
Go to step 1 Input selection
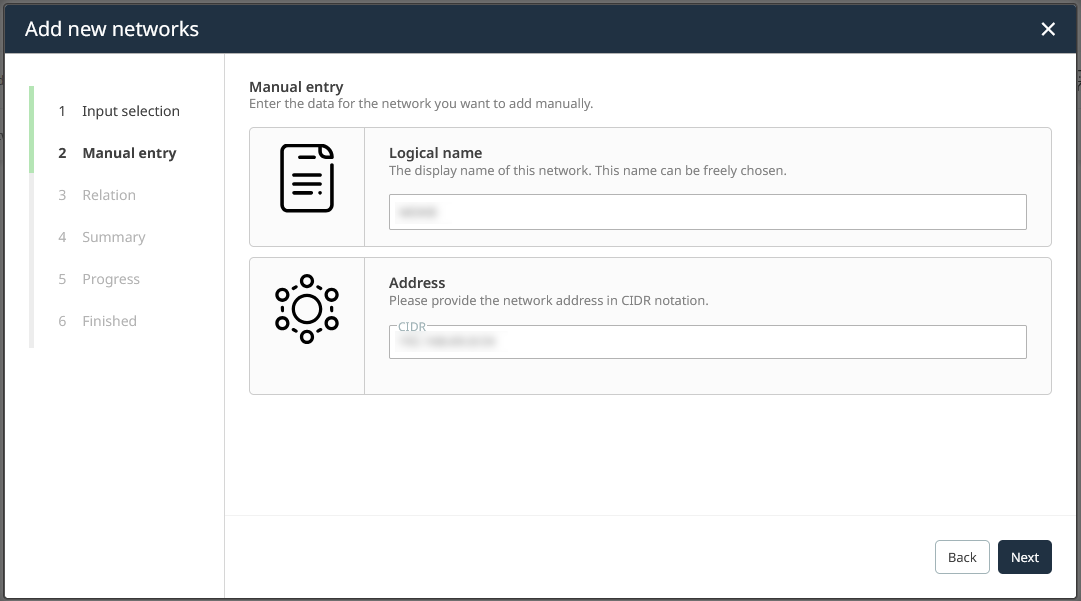tap(130, 111)
